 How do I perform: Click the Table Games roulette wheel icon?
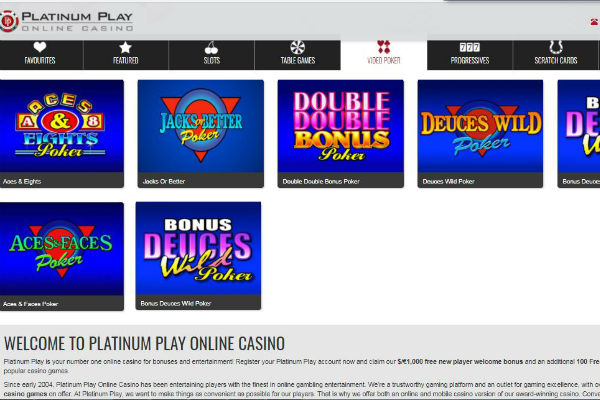tap(297, 47)
